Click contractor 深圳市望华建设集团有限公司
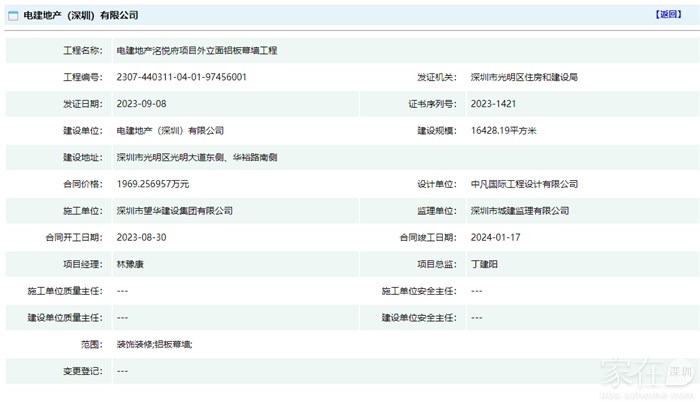Screen dimensions: 700x402 174,211
